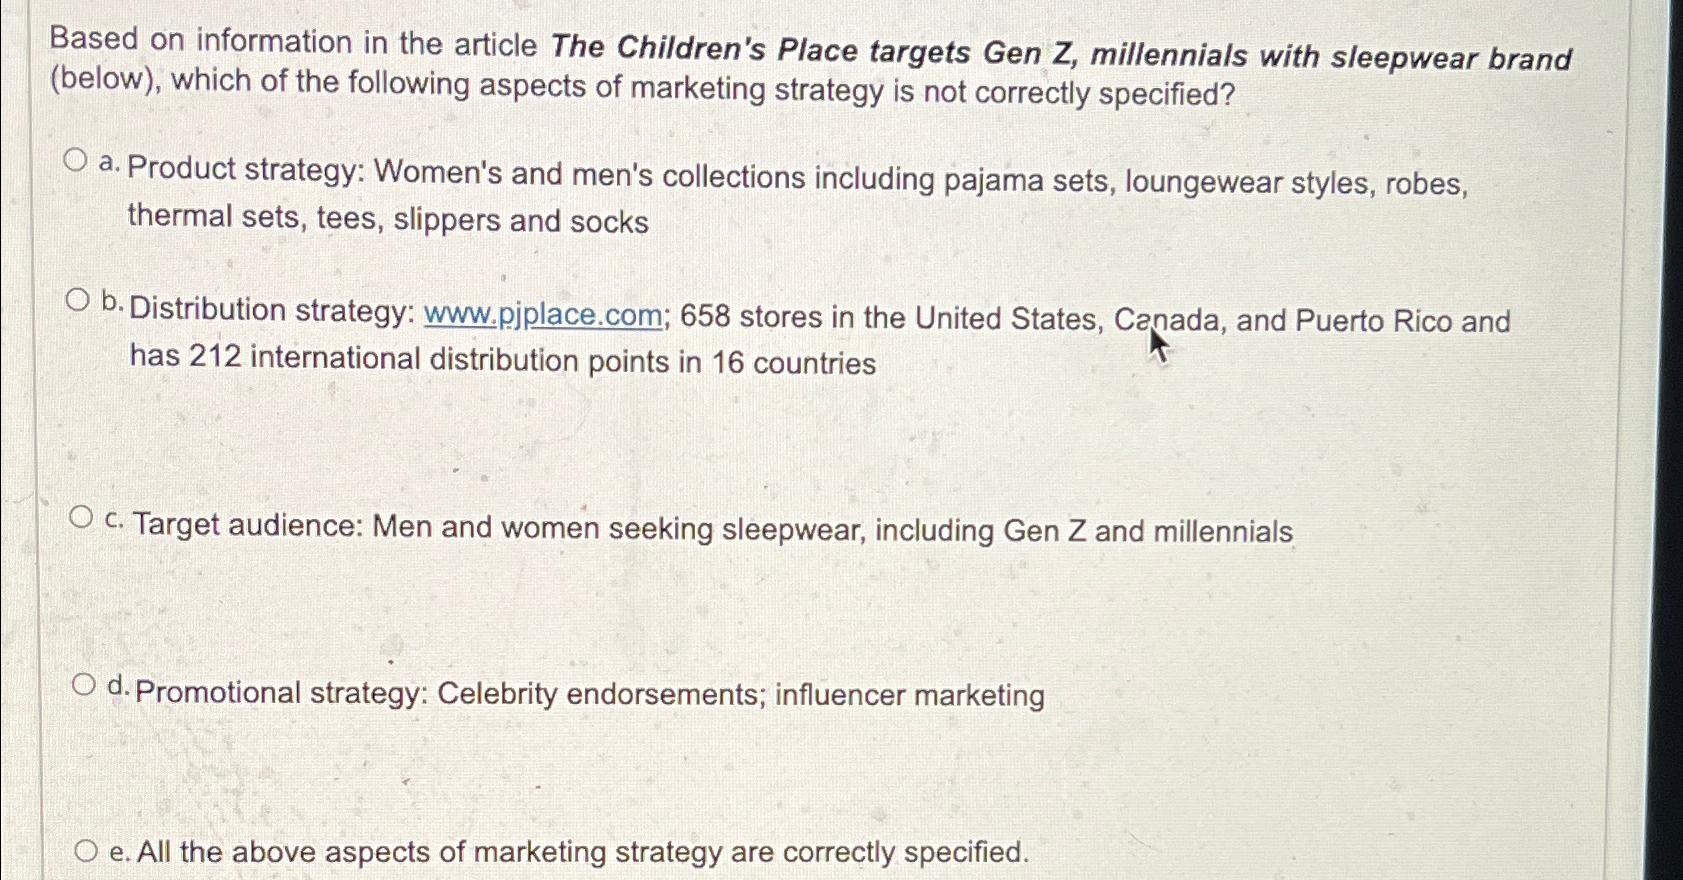1683x880 pixels.
Task: Pick the option e radio button
Action: (87, 852)
